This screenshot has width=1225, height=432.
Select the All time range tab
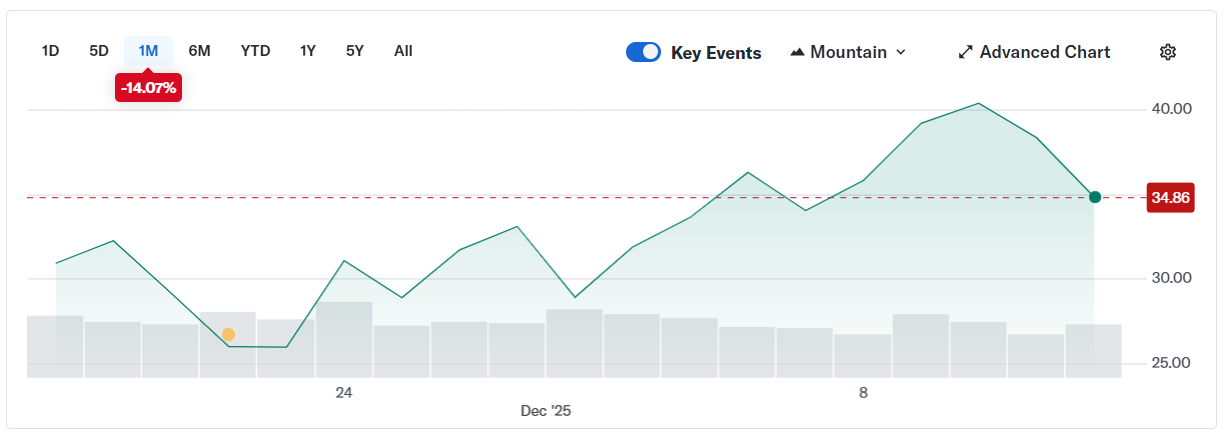[403, 51]
